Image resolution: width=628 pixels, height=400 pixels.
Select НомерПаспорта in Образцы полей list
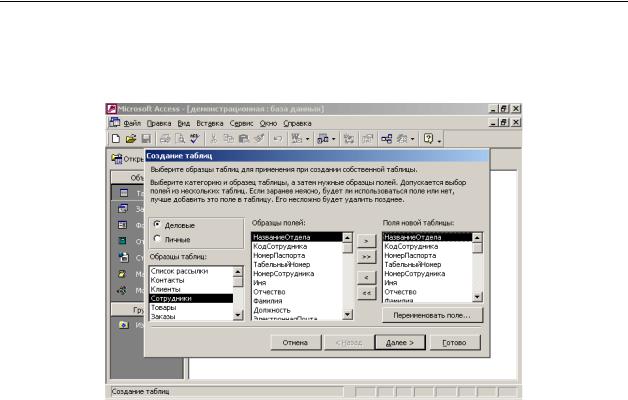[x=297, y=255]
